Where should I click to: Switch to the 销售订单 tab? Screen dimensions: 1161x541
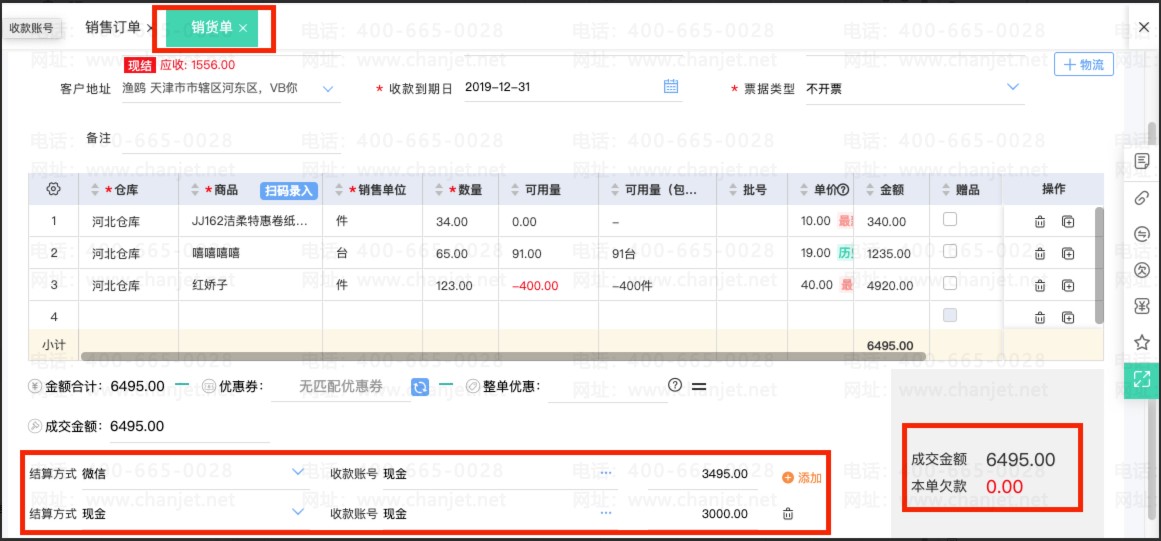tap(113, 27)
